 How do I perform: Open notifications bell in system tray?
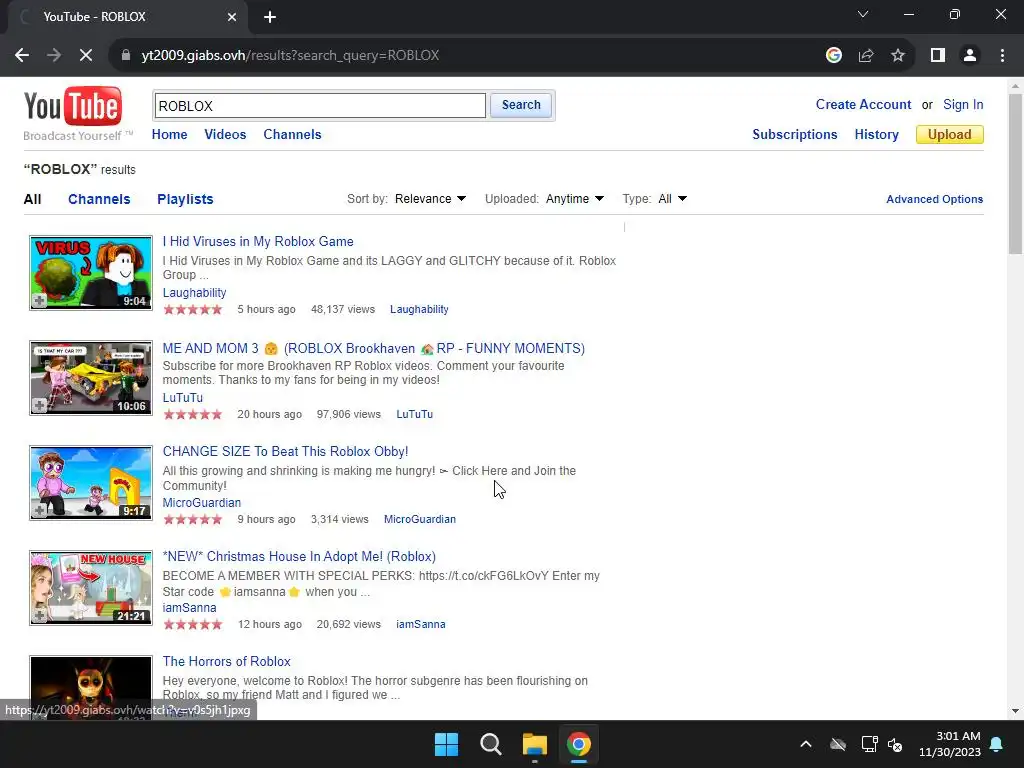[997, 744]
